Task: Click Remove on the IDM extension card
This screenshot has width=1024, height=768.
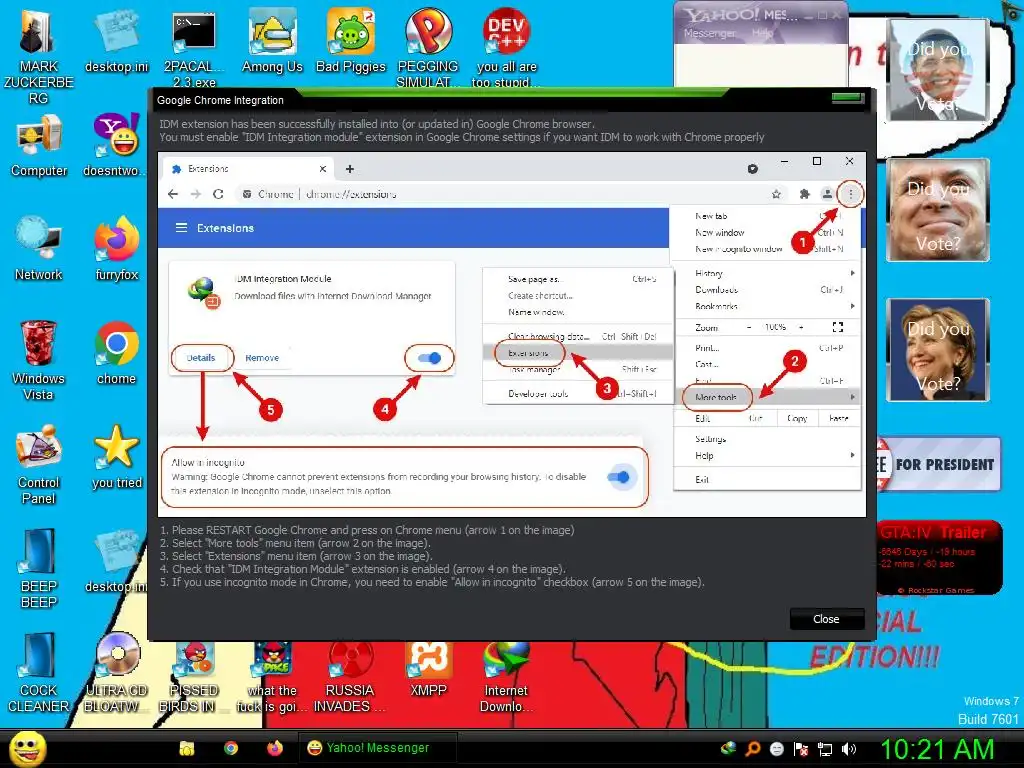Action: pyautogui.click(x=262, y=358)
